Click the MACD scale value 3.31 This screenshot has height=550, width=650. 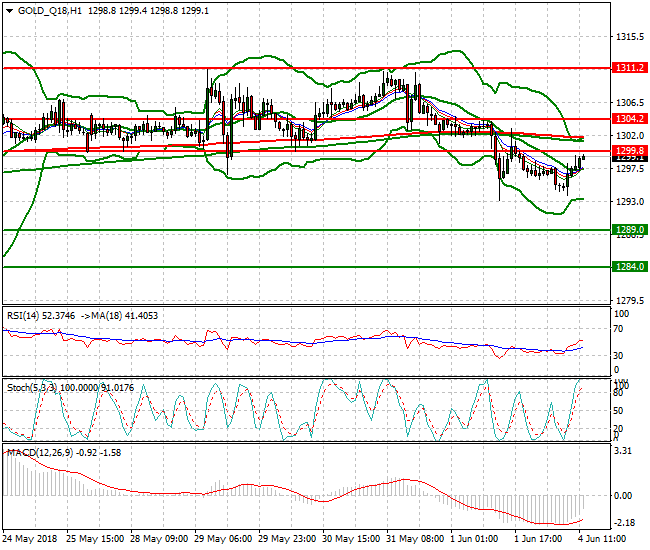(x=623, y=451)
